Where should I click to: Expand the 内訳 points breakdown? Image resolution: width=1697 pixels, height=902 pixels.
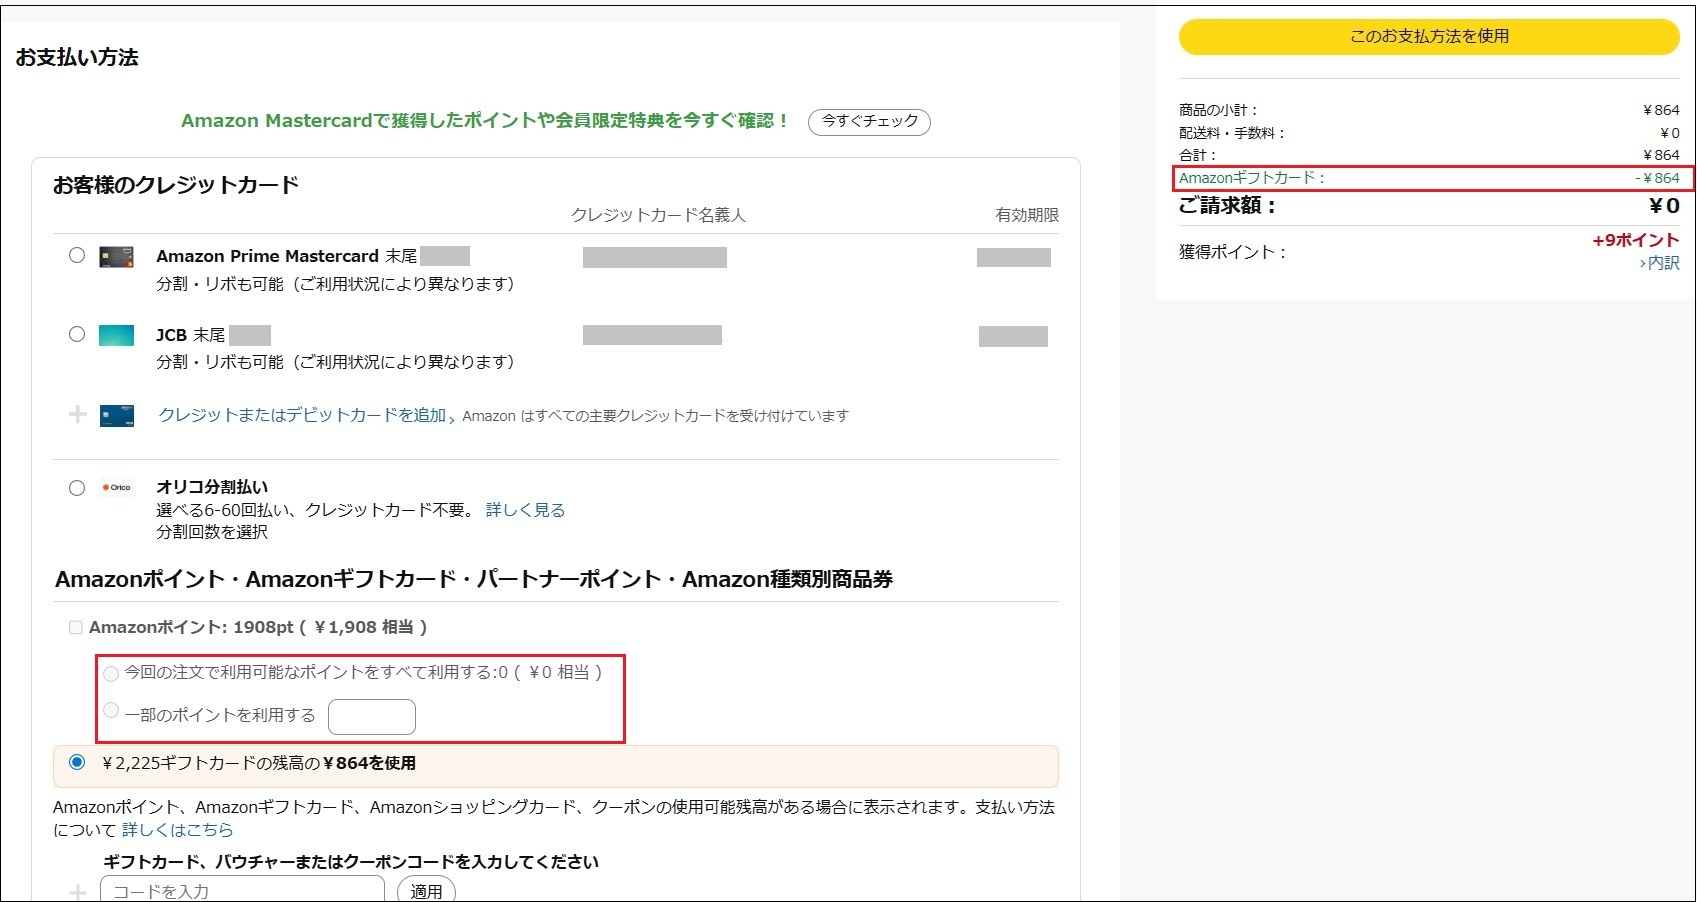(x=1660, y=263)
